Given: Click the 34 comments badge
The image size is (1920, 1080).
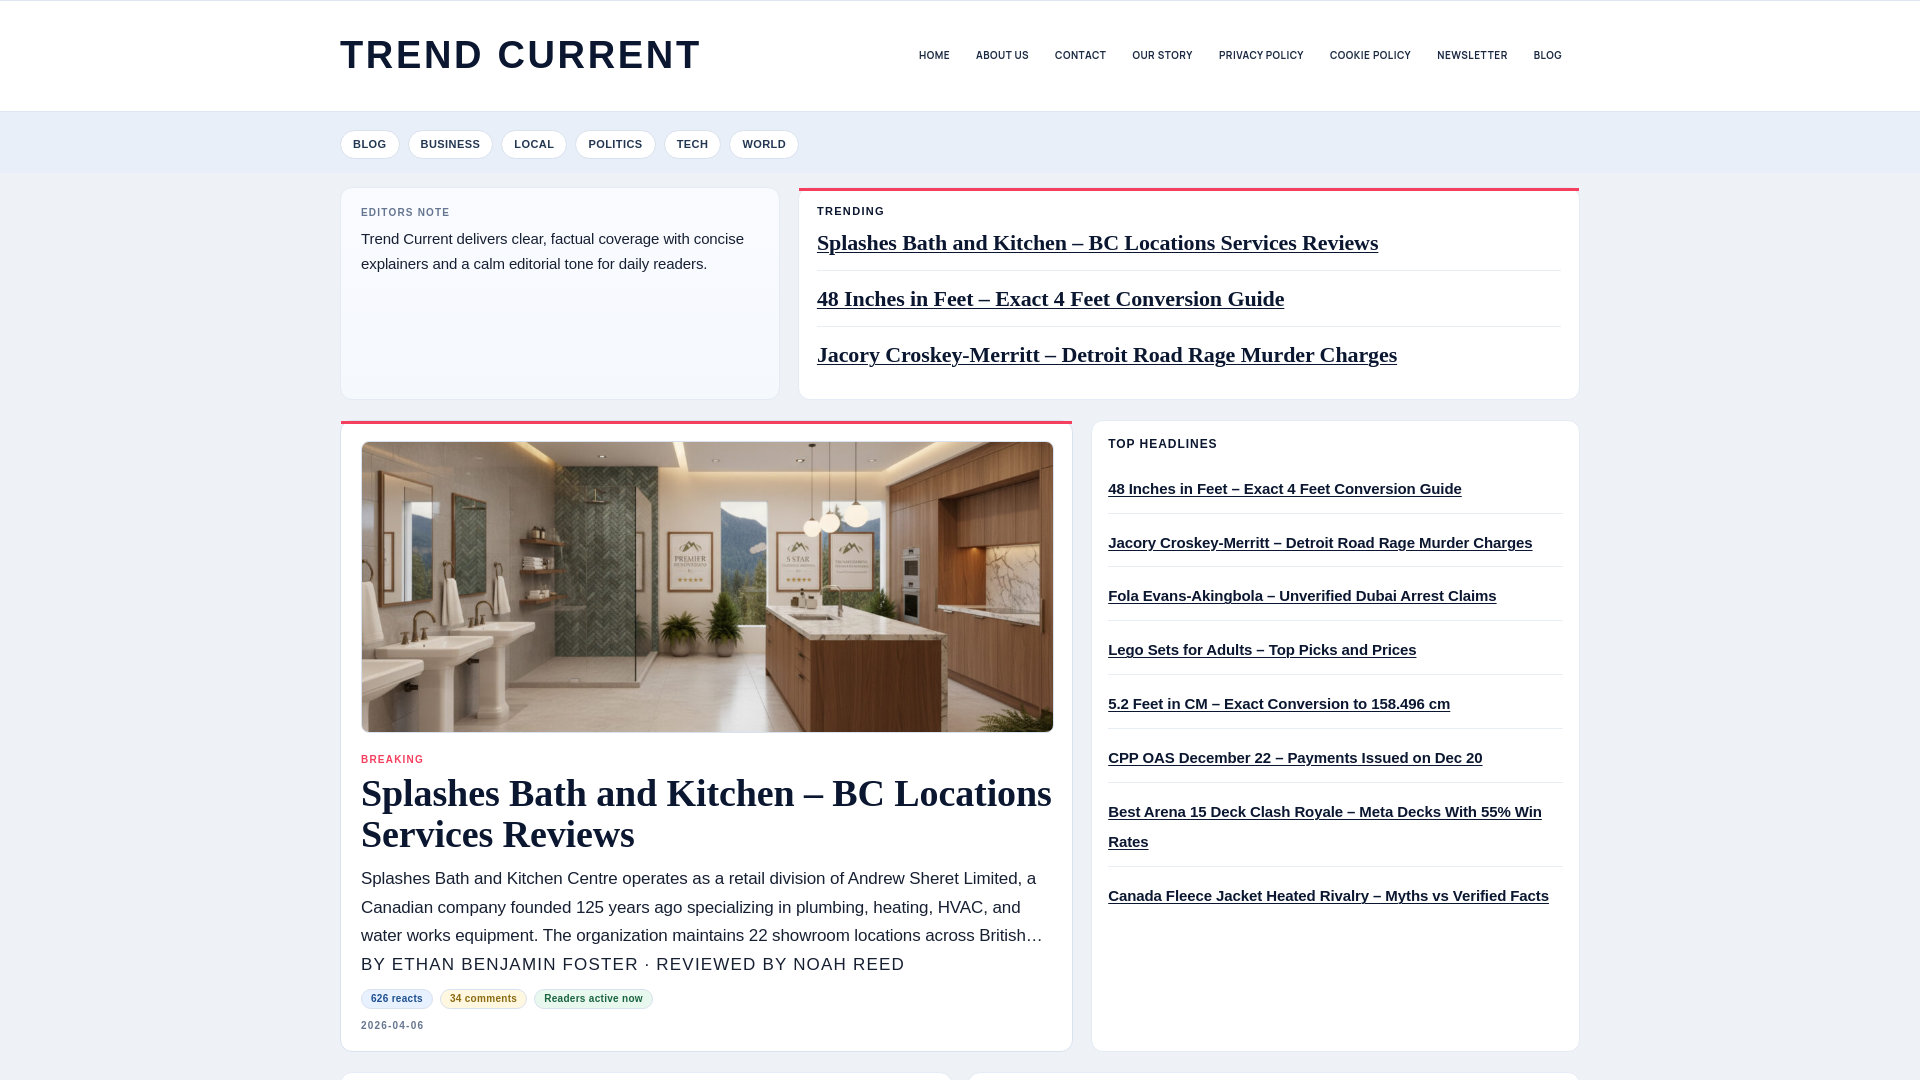Looking at the screenshot, I should click(x=483, y=999).
